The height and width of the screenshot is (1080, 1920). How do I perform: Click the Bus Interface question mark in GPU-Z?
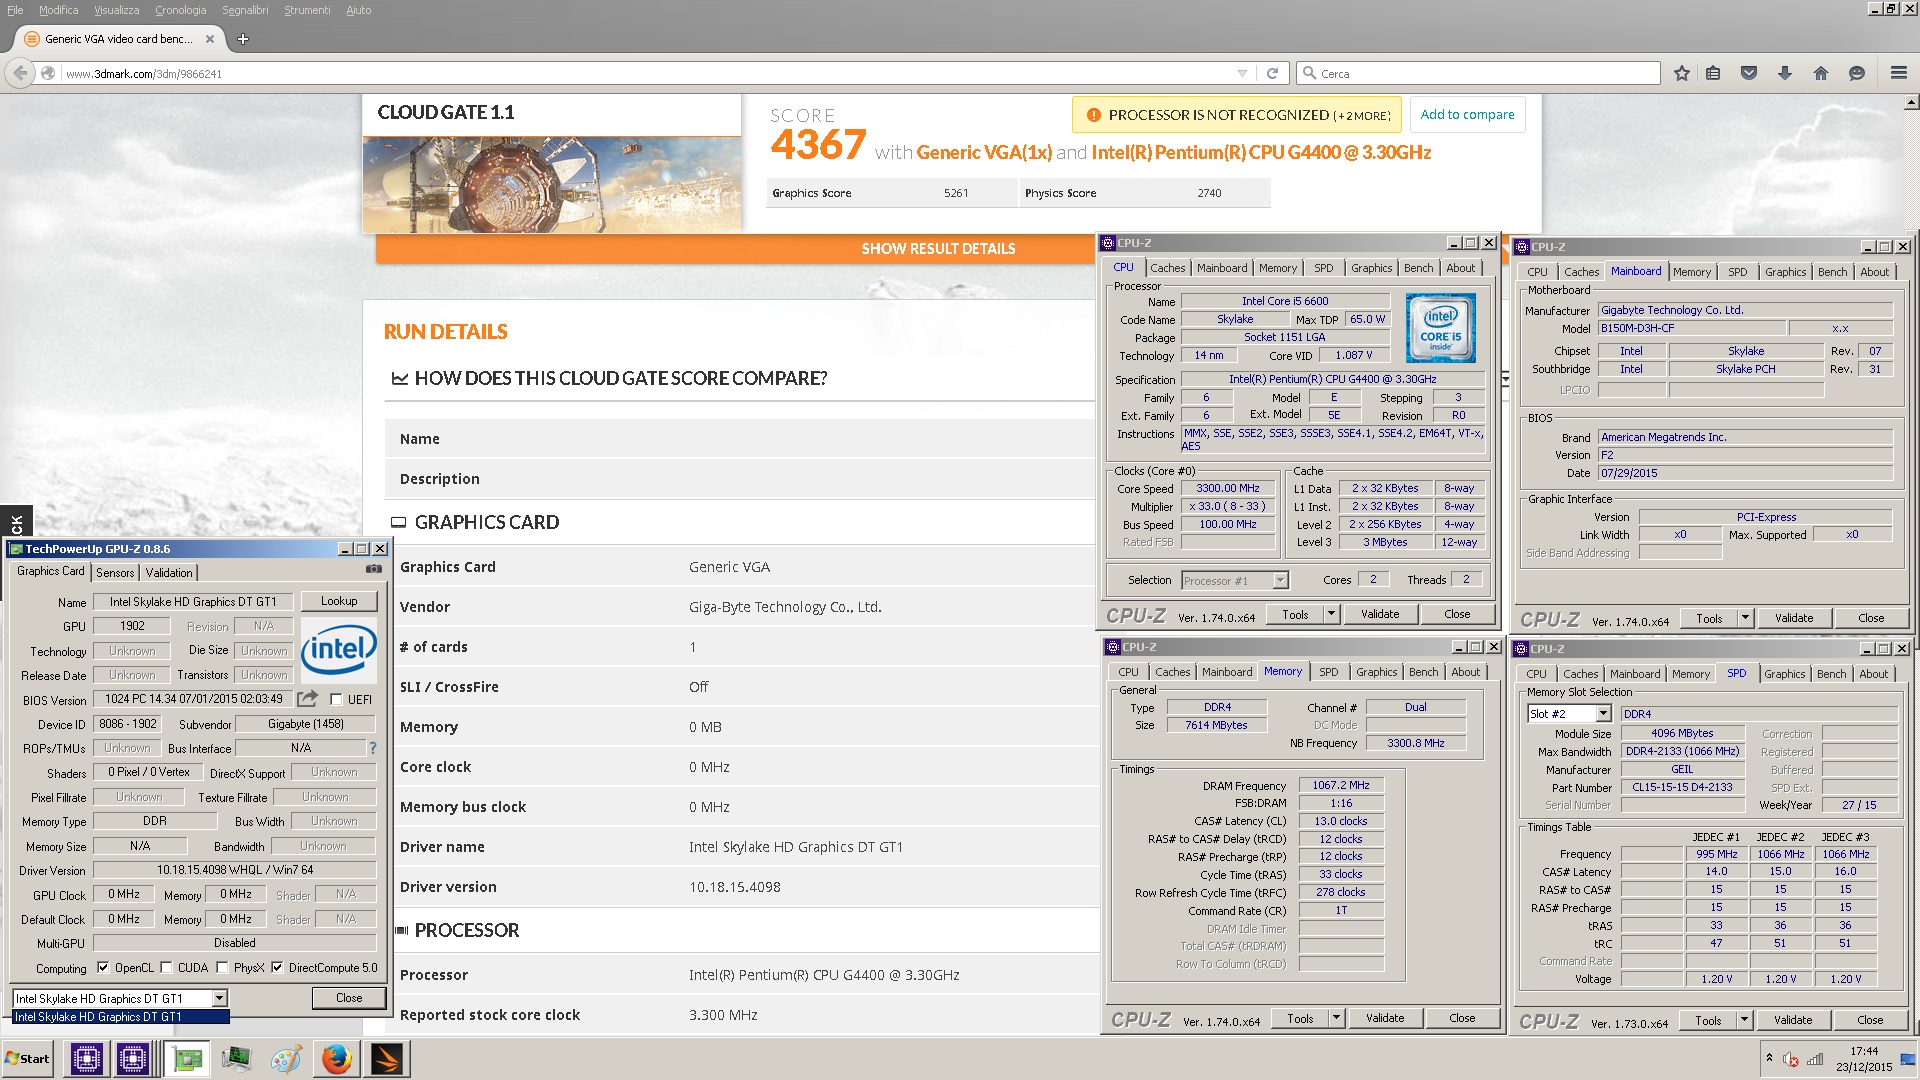[x=373, y=747]
